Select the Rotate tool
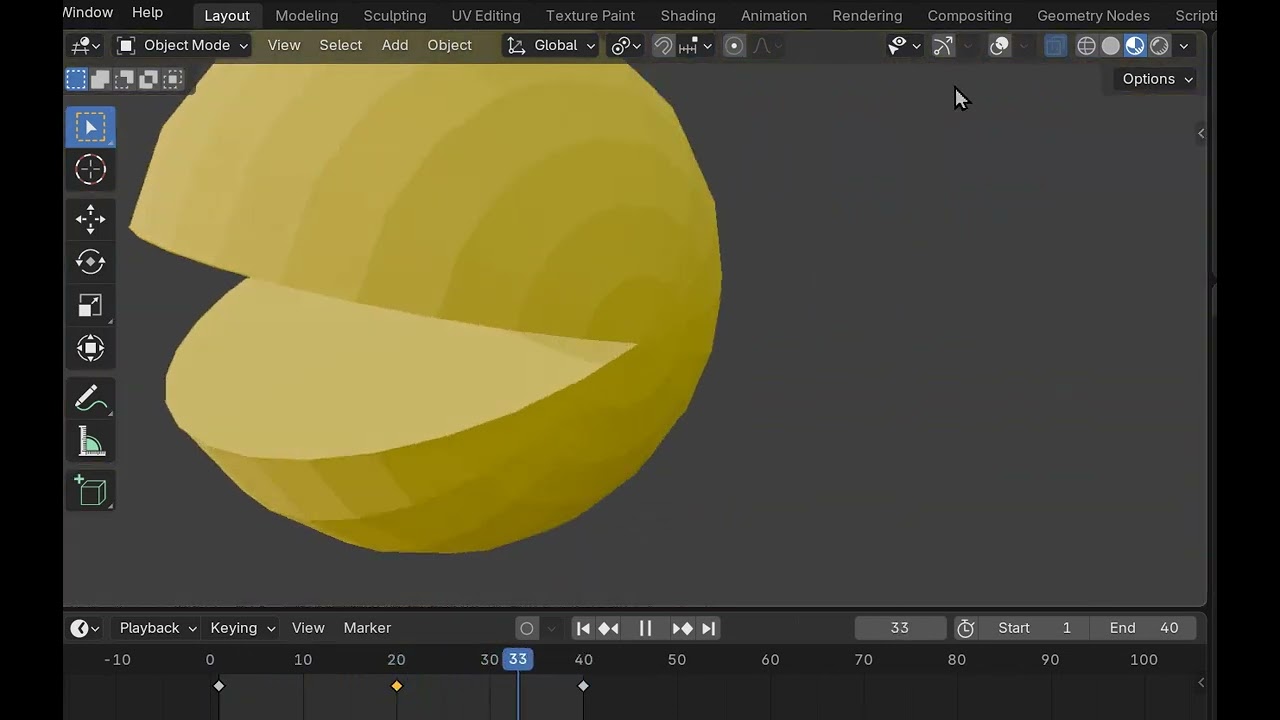Viewport: 1280px width, 720px height. pyautogui.click(x=91, y=262)
